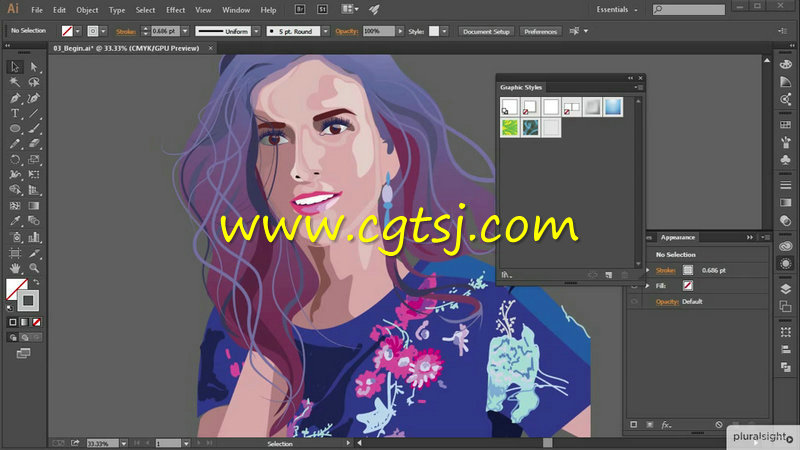Select the Paintbrush tool

tap(34, 129)
